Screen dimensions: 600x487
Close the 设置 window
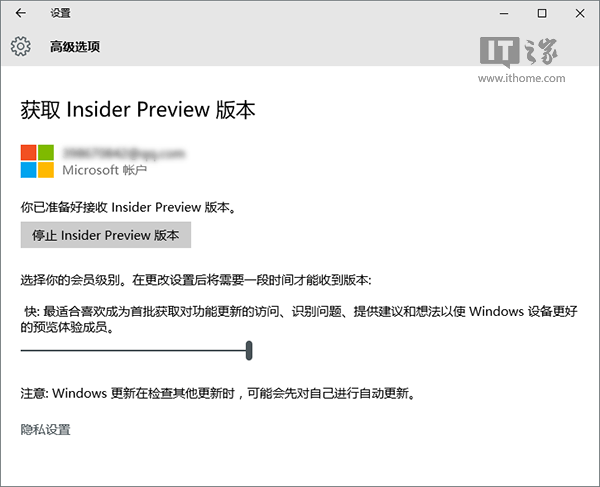coord(580,13)
